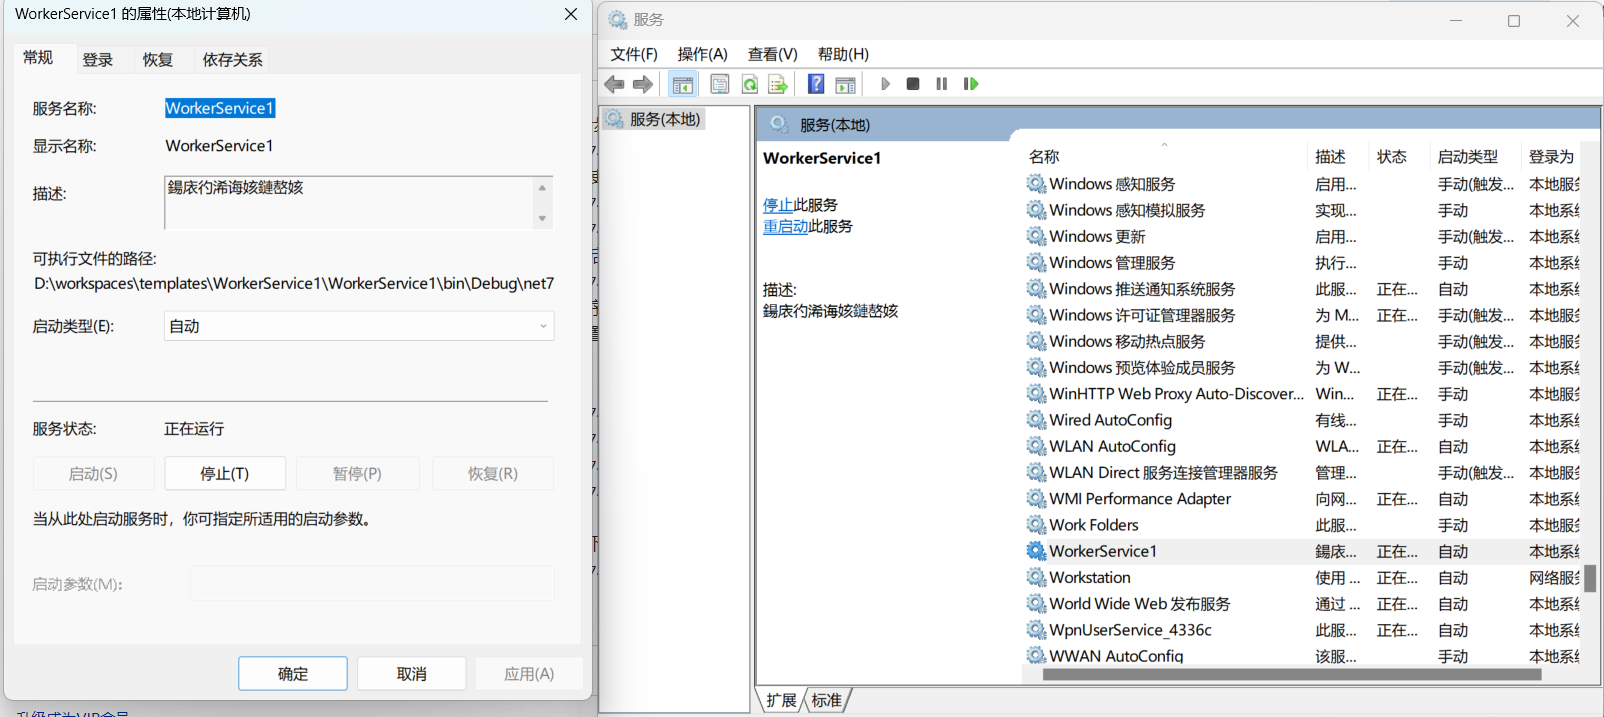Open Properties toolbar icon in Services window
This screenshot has height=717, width=1604.
pos(719,84)
